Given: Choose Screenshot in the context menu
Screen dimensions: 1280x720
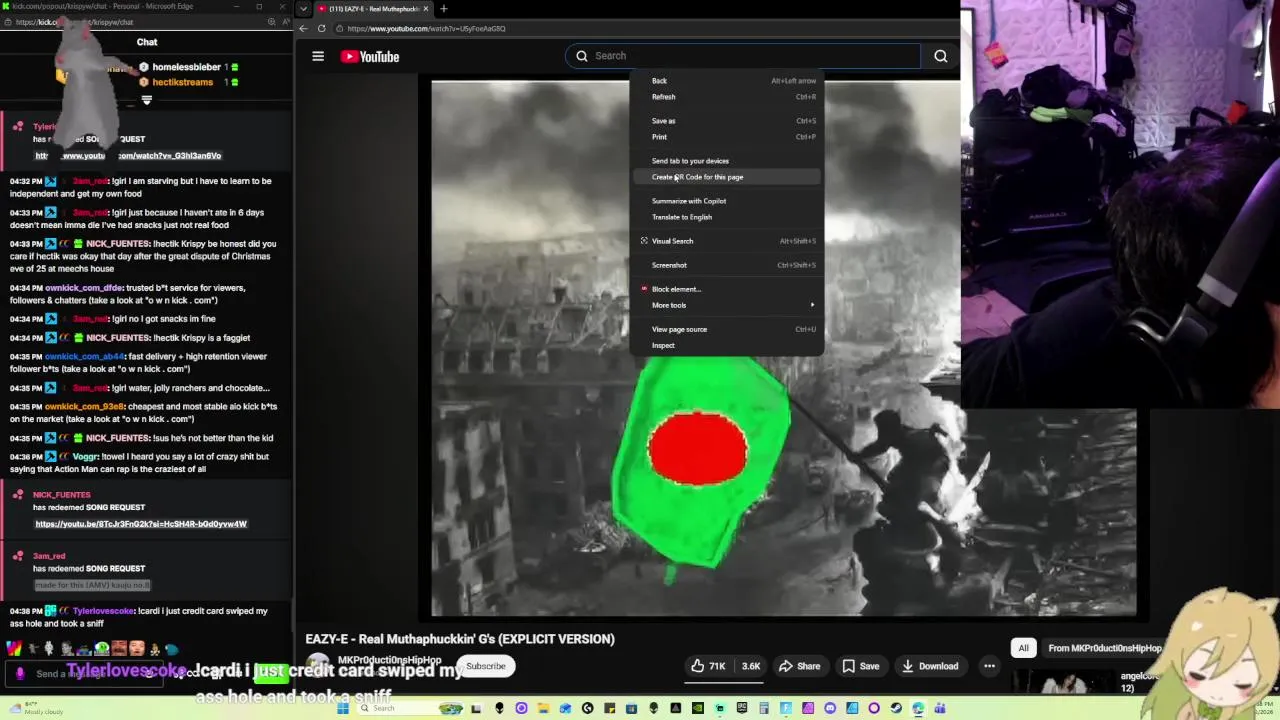Looking at the screenshot, I should (727, 265).
